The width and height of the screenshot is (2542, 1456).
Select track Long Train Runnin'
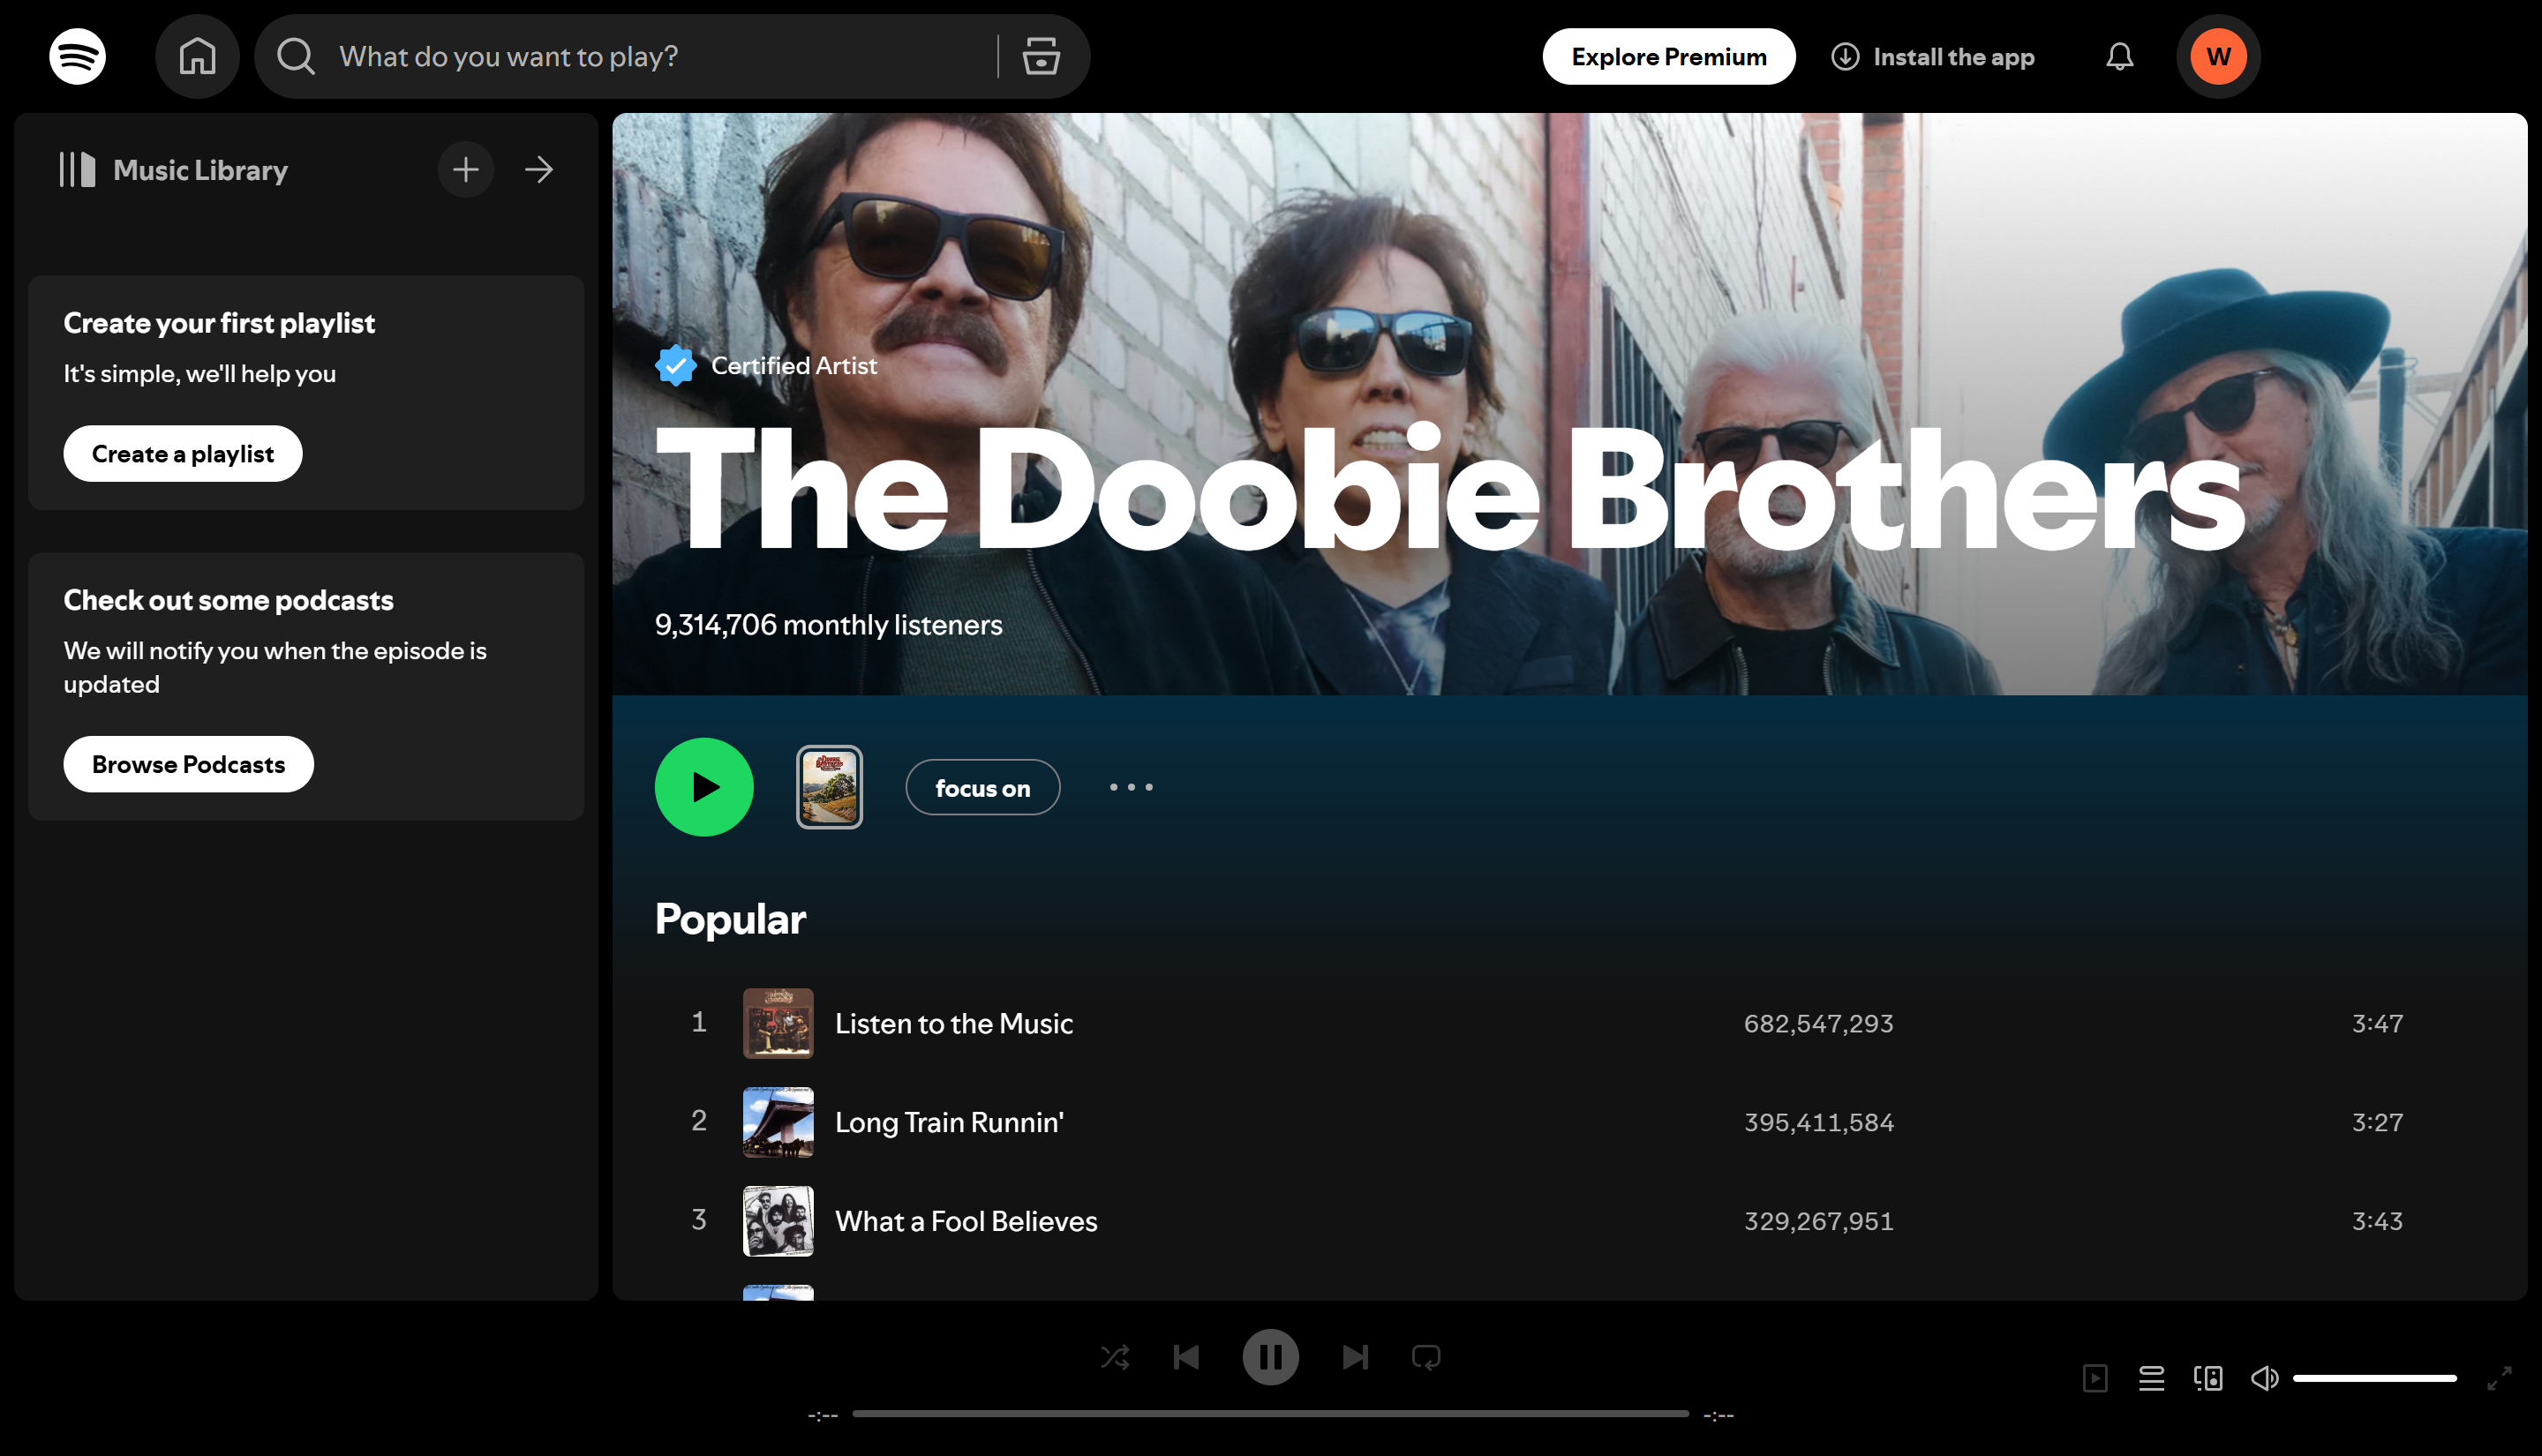click(949, 1122)
